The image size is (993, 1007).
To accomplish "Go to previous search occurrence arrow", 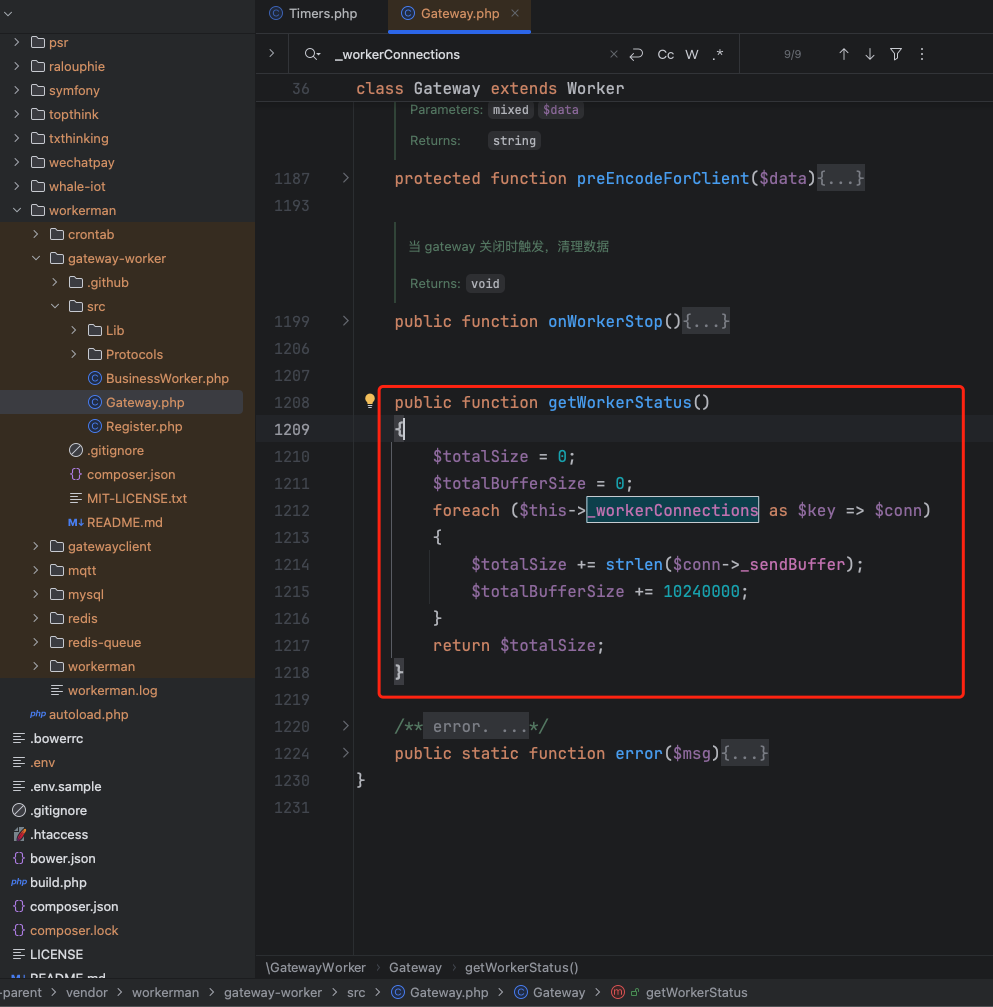I will coord(844,55).
